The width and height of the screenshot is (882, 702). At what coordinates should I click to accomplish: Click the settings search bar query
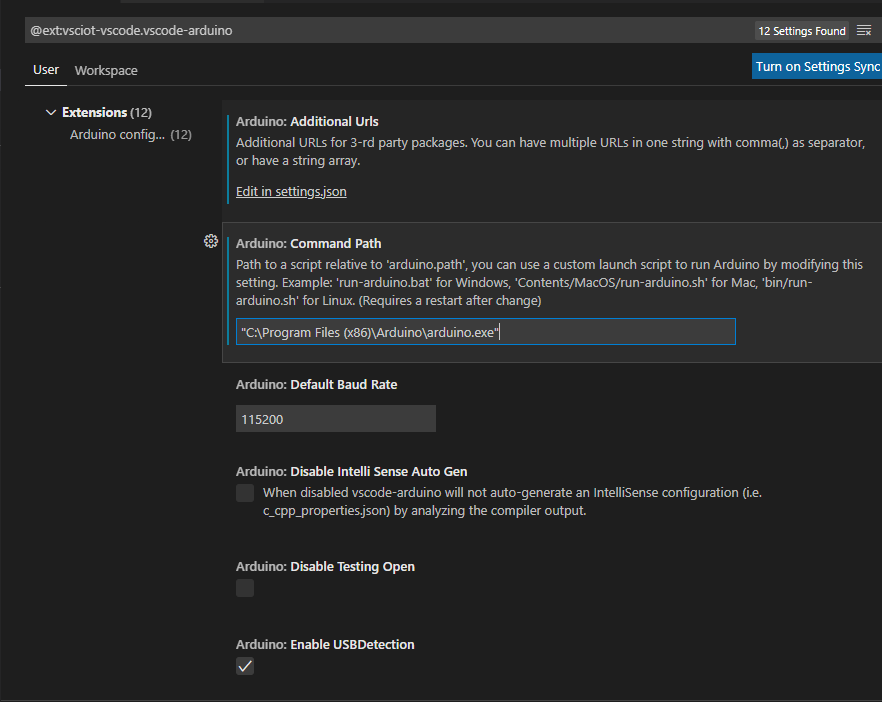tap(131, 30)
